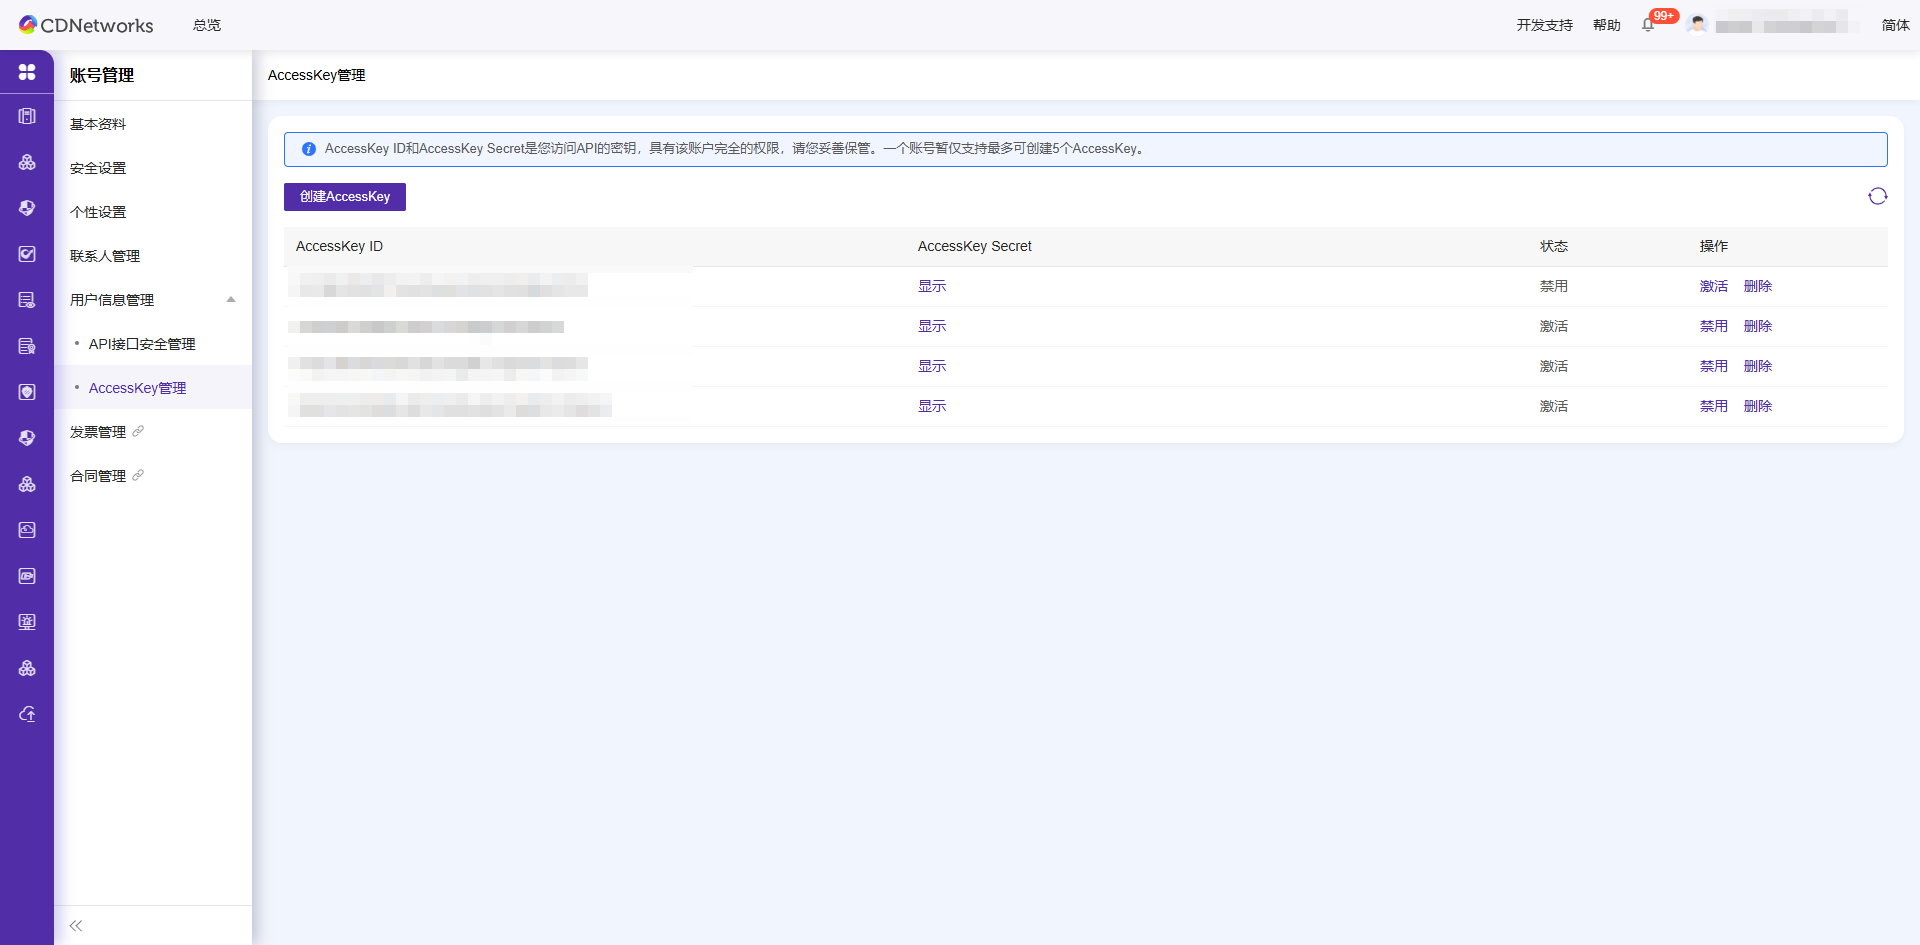
Task: Refresh the AccessKey list
Action: (1877, 196)
